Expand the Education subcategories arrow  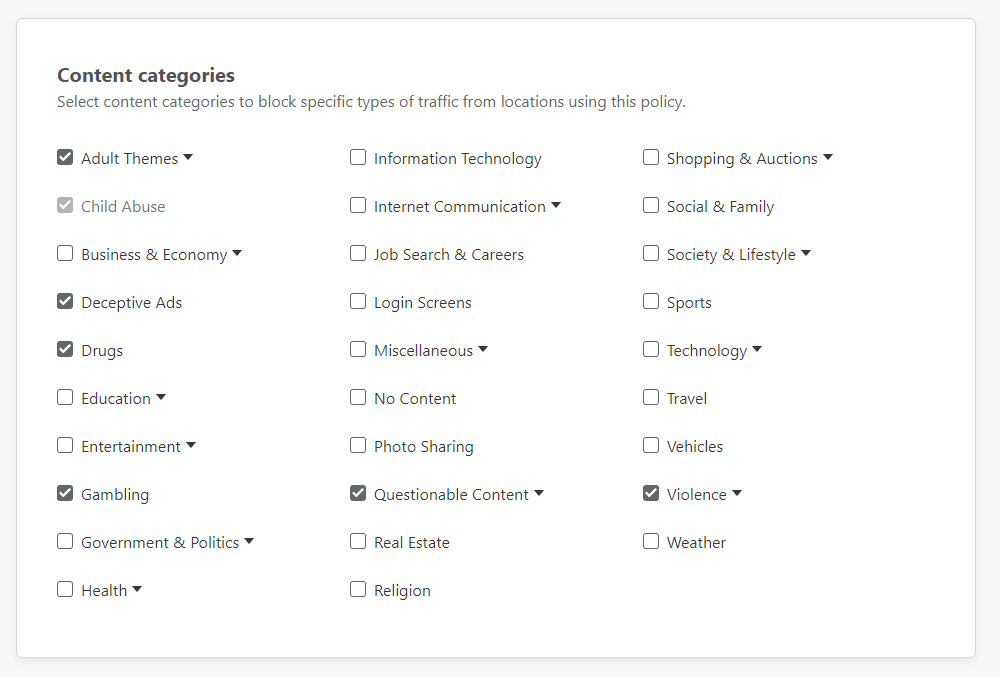click(x=161, y=397)
